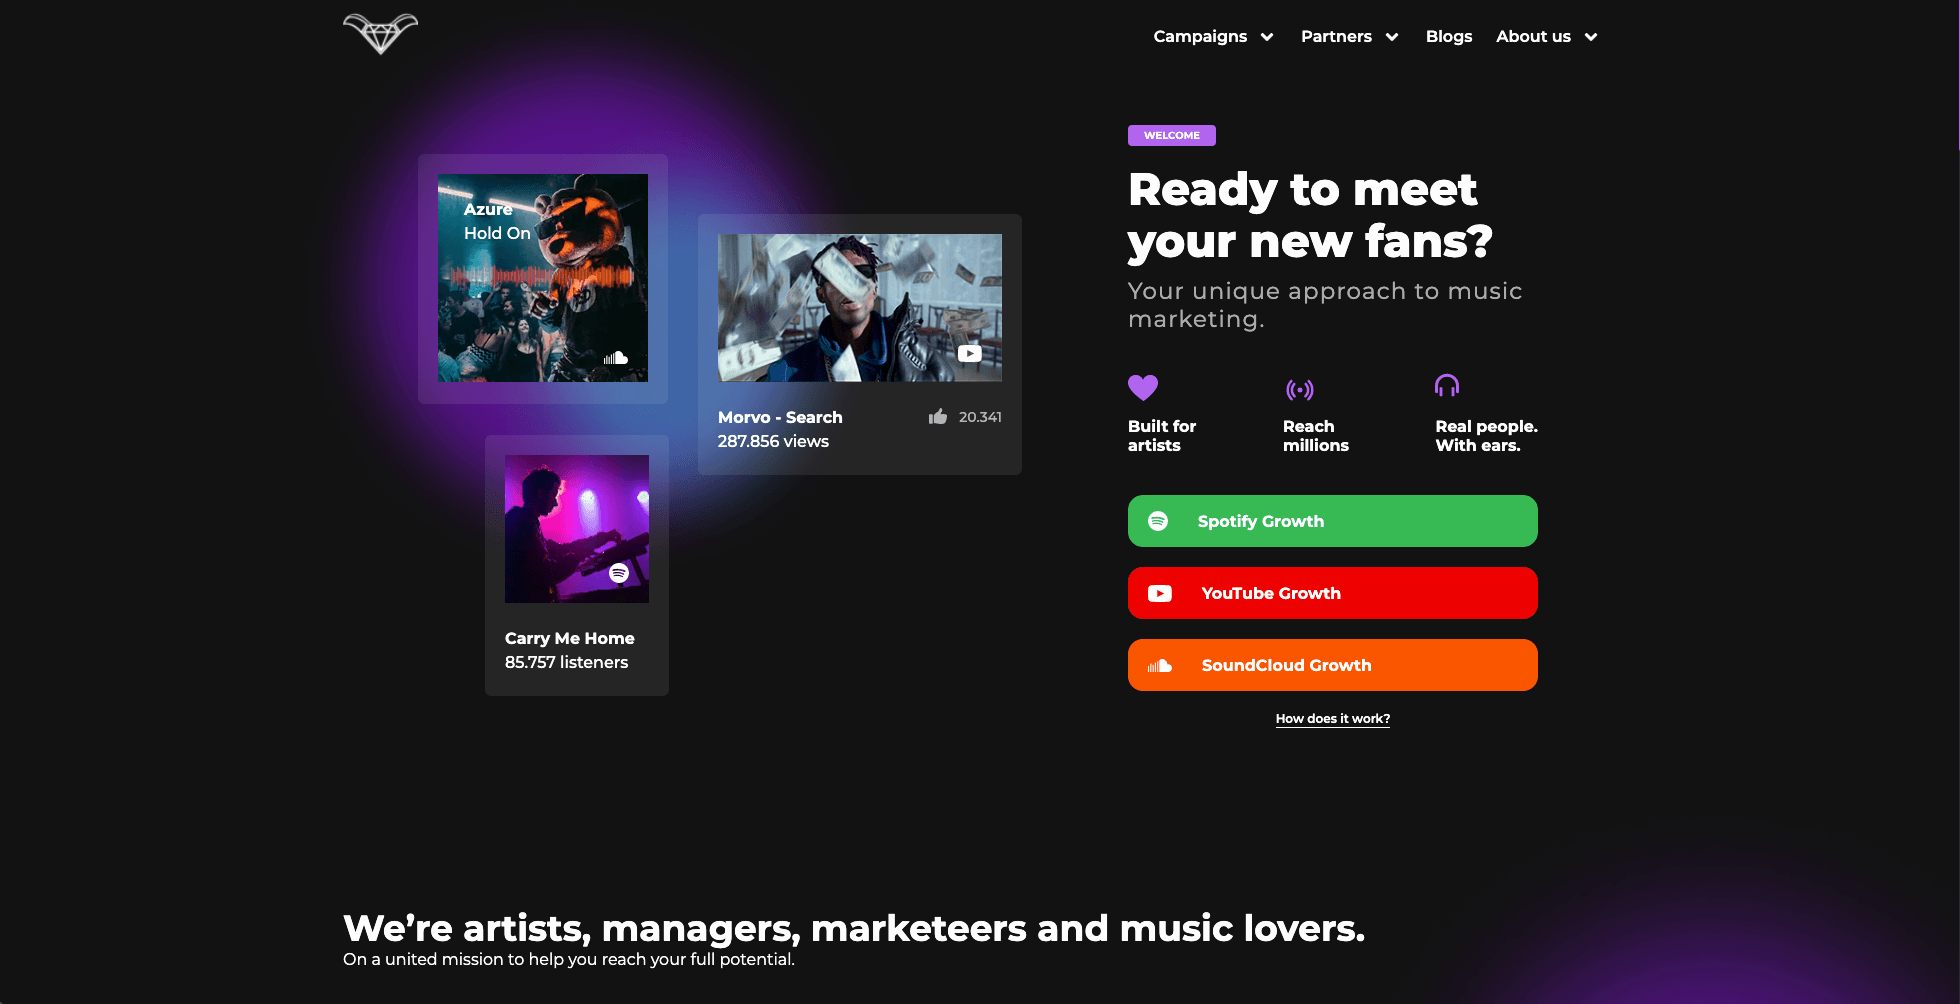Click the diamond wings site logo

click(x=380, y=34)
